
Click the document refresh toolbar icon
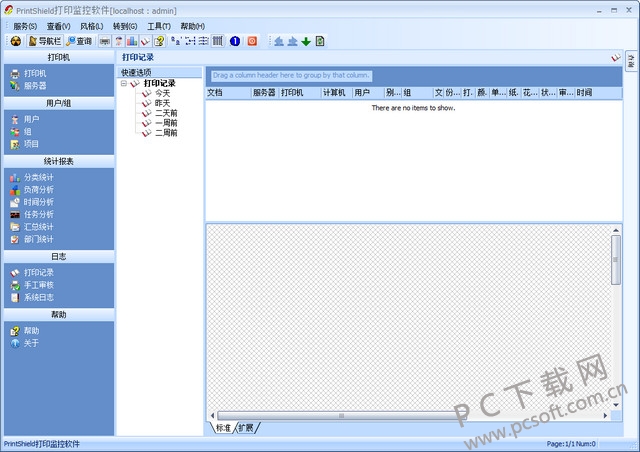coord(320,41)
